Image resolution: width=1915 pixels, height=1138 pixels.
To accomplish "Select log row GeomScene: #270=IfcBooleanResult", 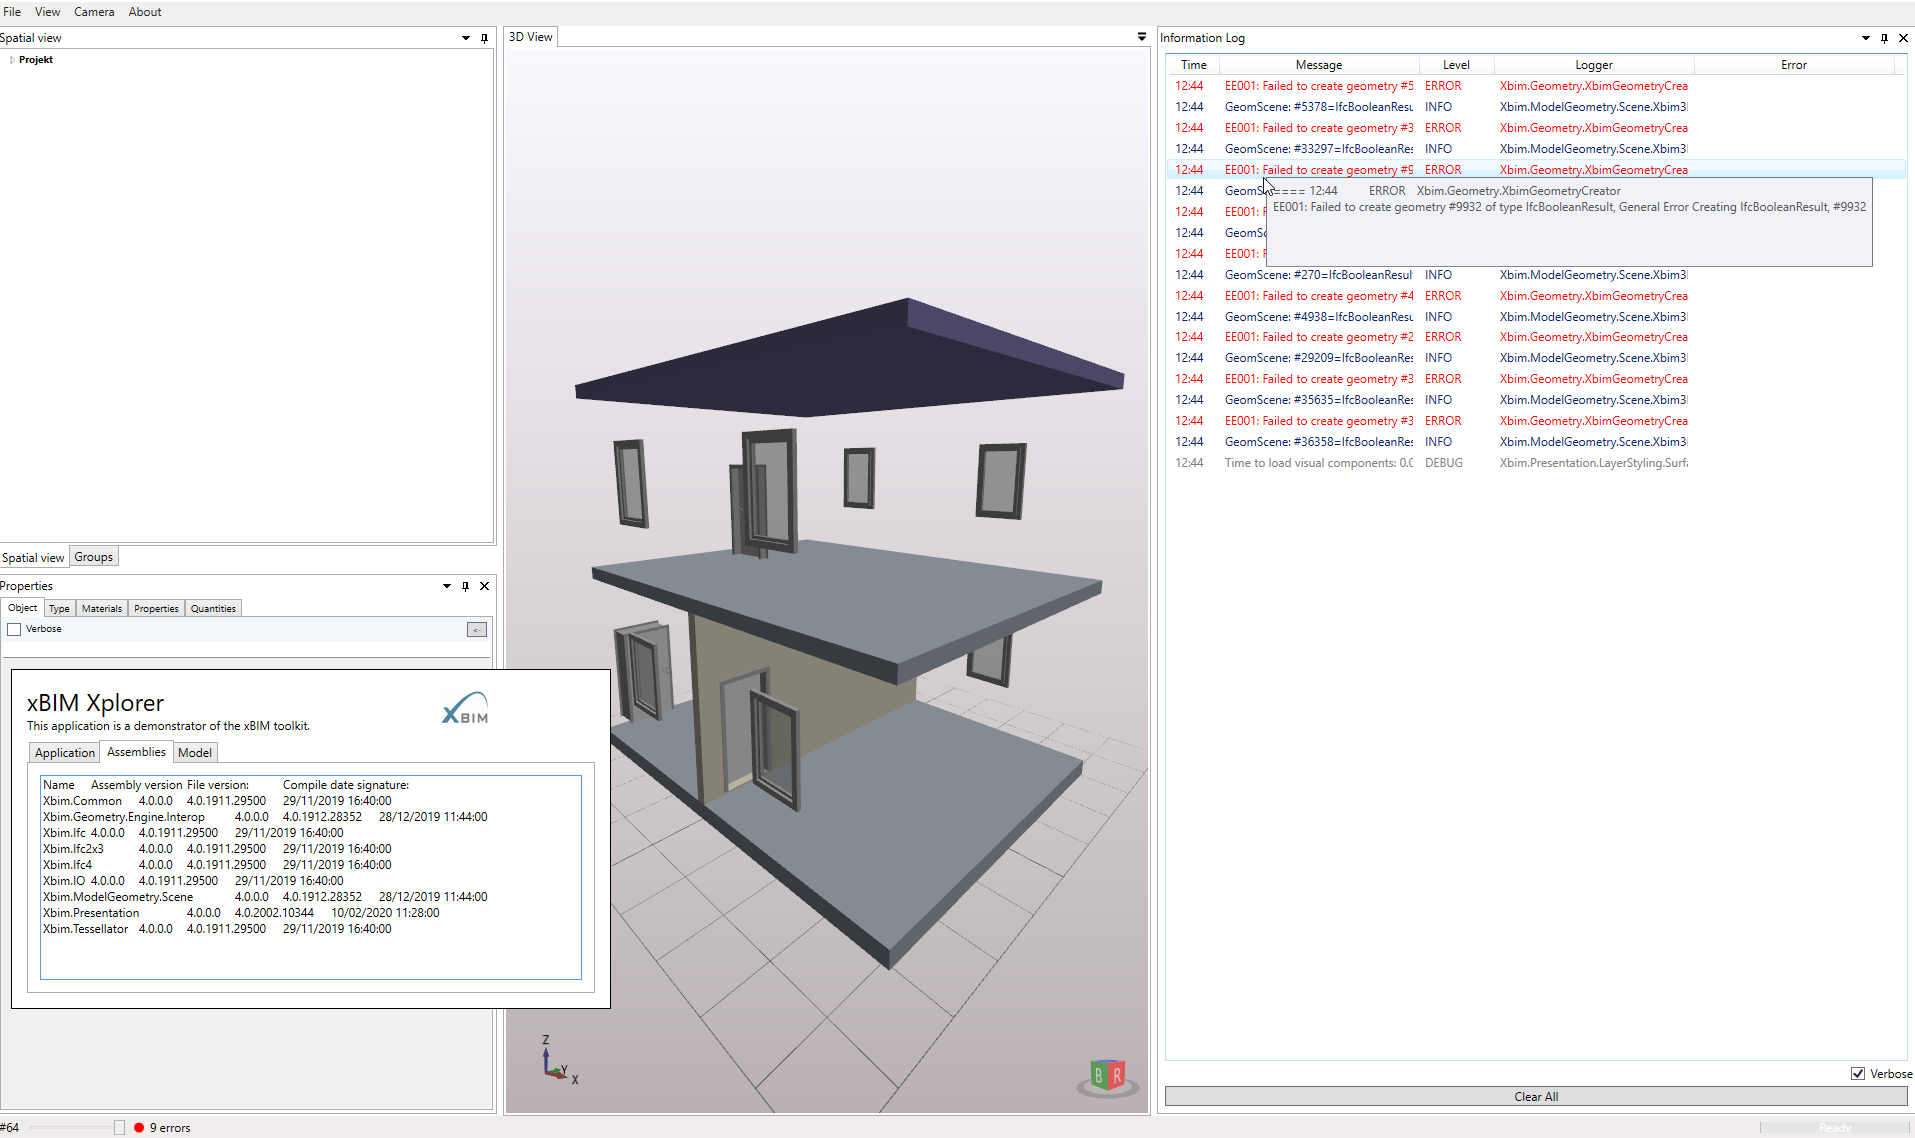I will tap(1536, 275).
